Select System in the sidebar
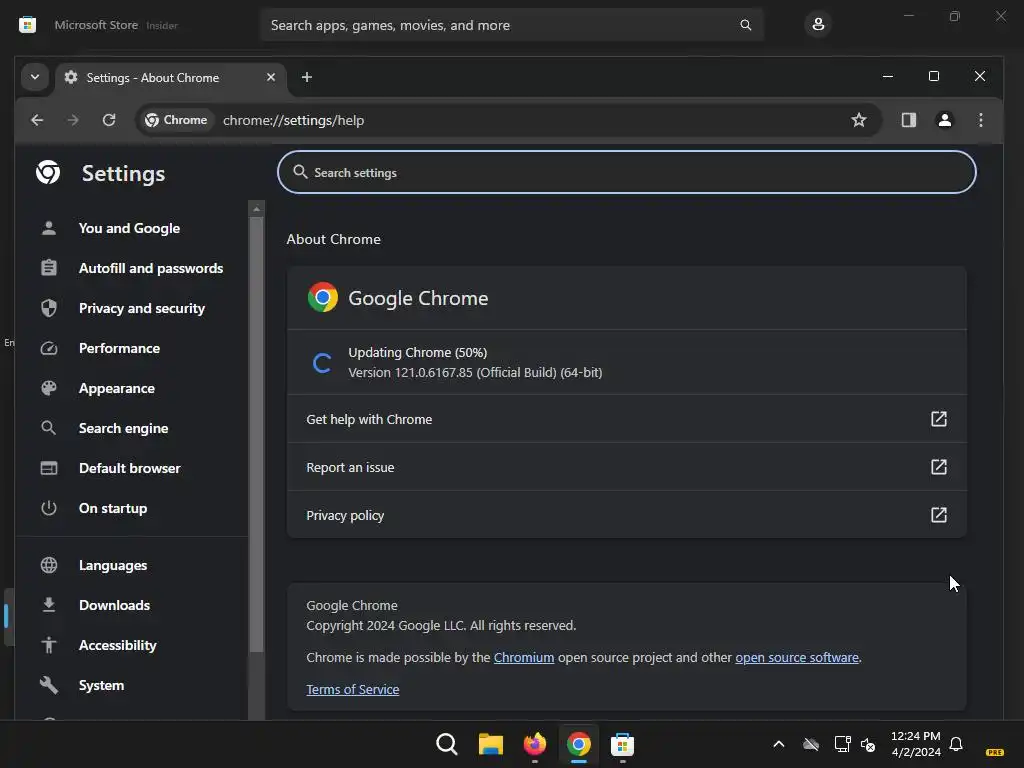 click(x=101, y=685)
